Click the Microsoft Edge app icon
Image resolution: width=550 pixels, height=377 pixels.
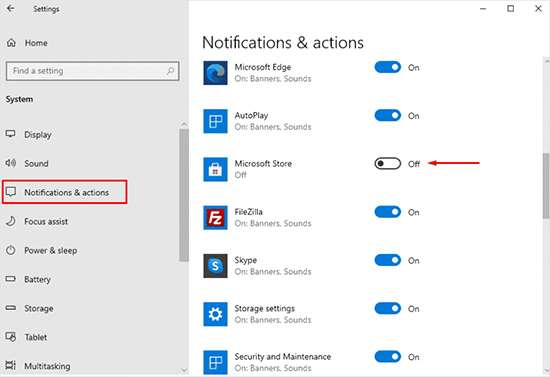(x=215, y=73)
